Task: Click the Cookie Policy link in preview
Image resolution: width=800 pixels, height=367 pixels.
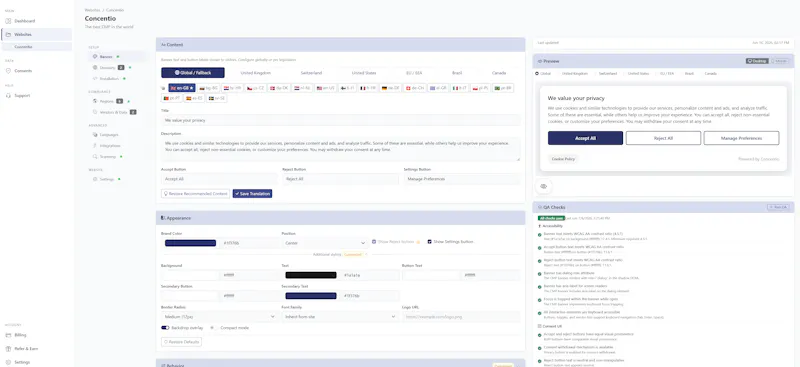Action: (x=563, y=159)
